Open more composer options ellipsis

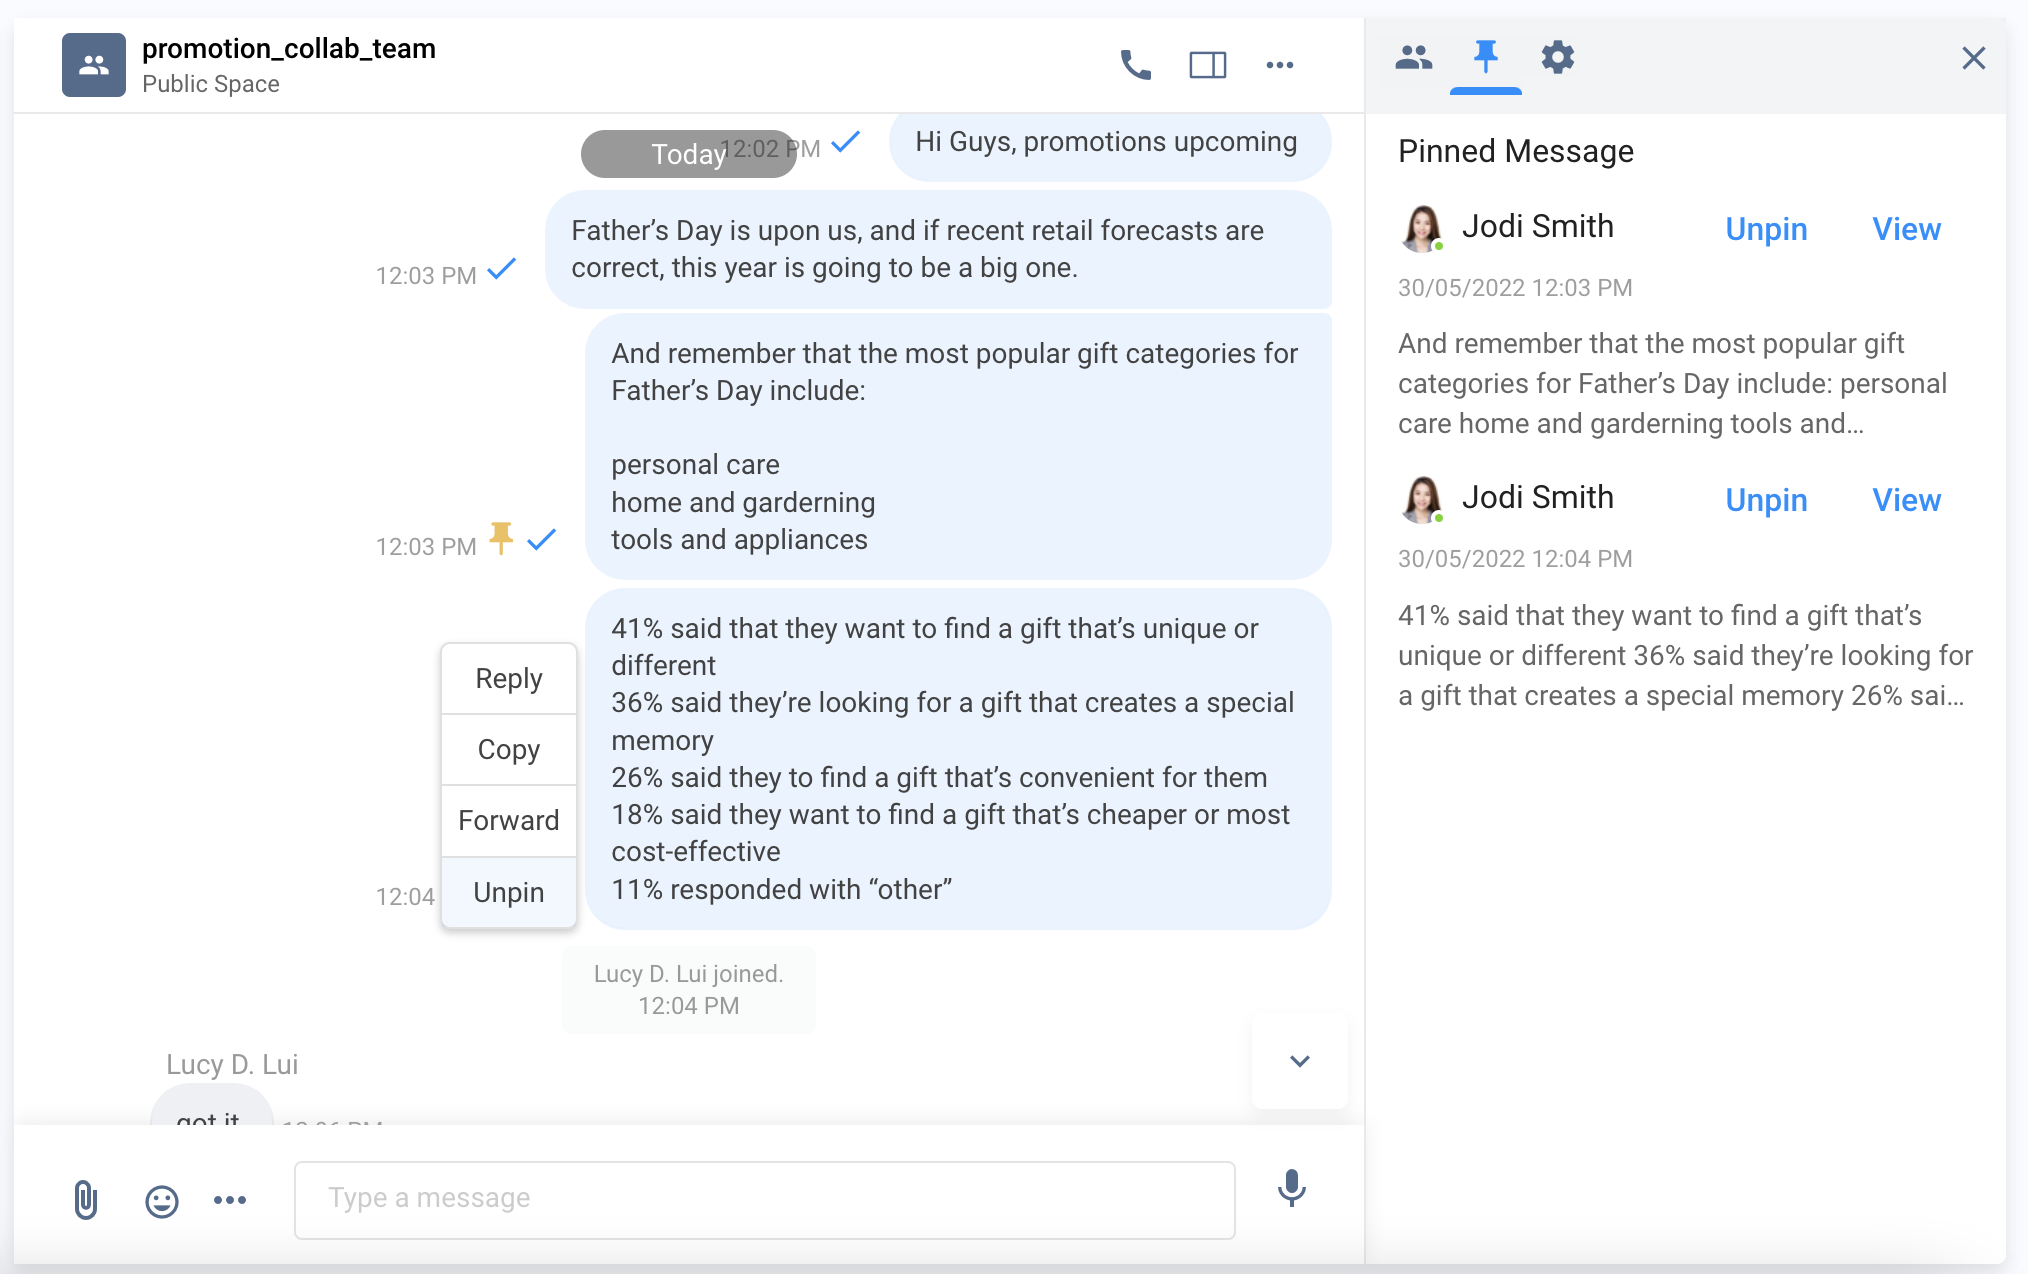(x=229, y=1200)
